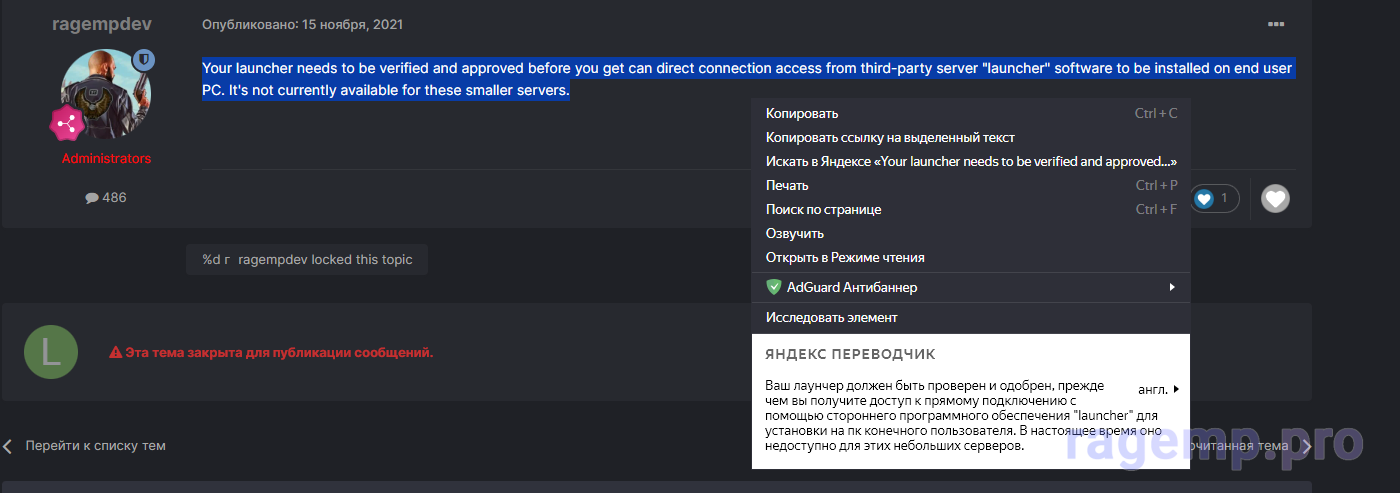This screenshot has width=1400, height=493.
Task: Click the red warning triangle icon
Action: point(115,353)
